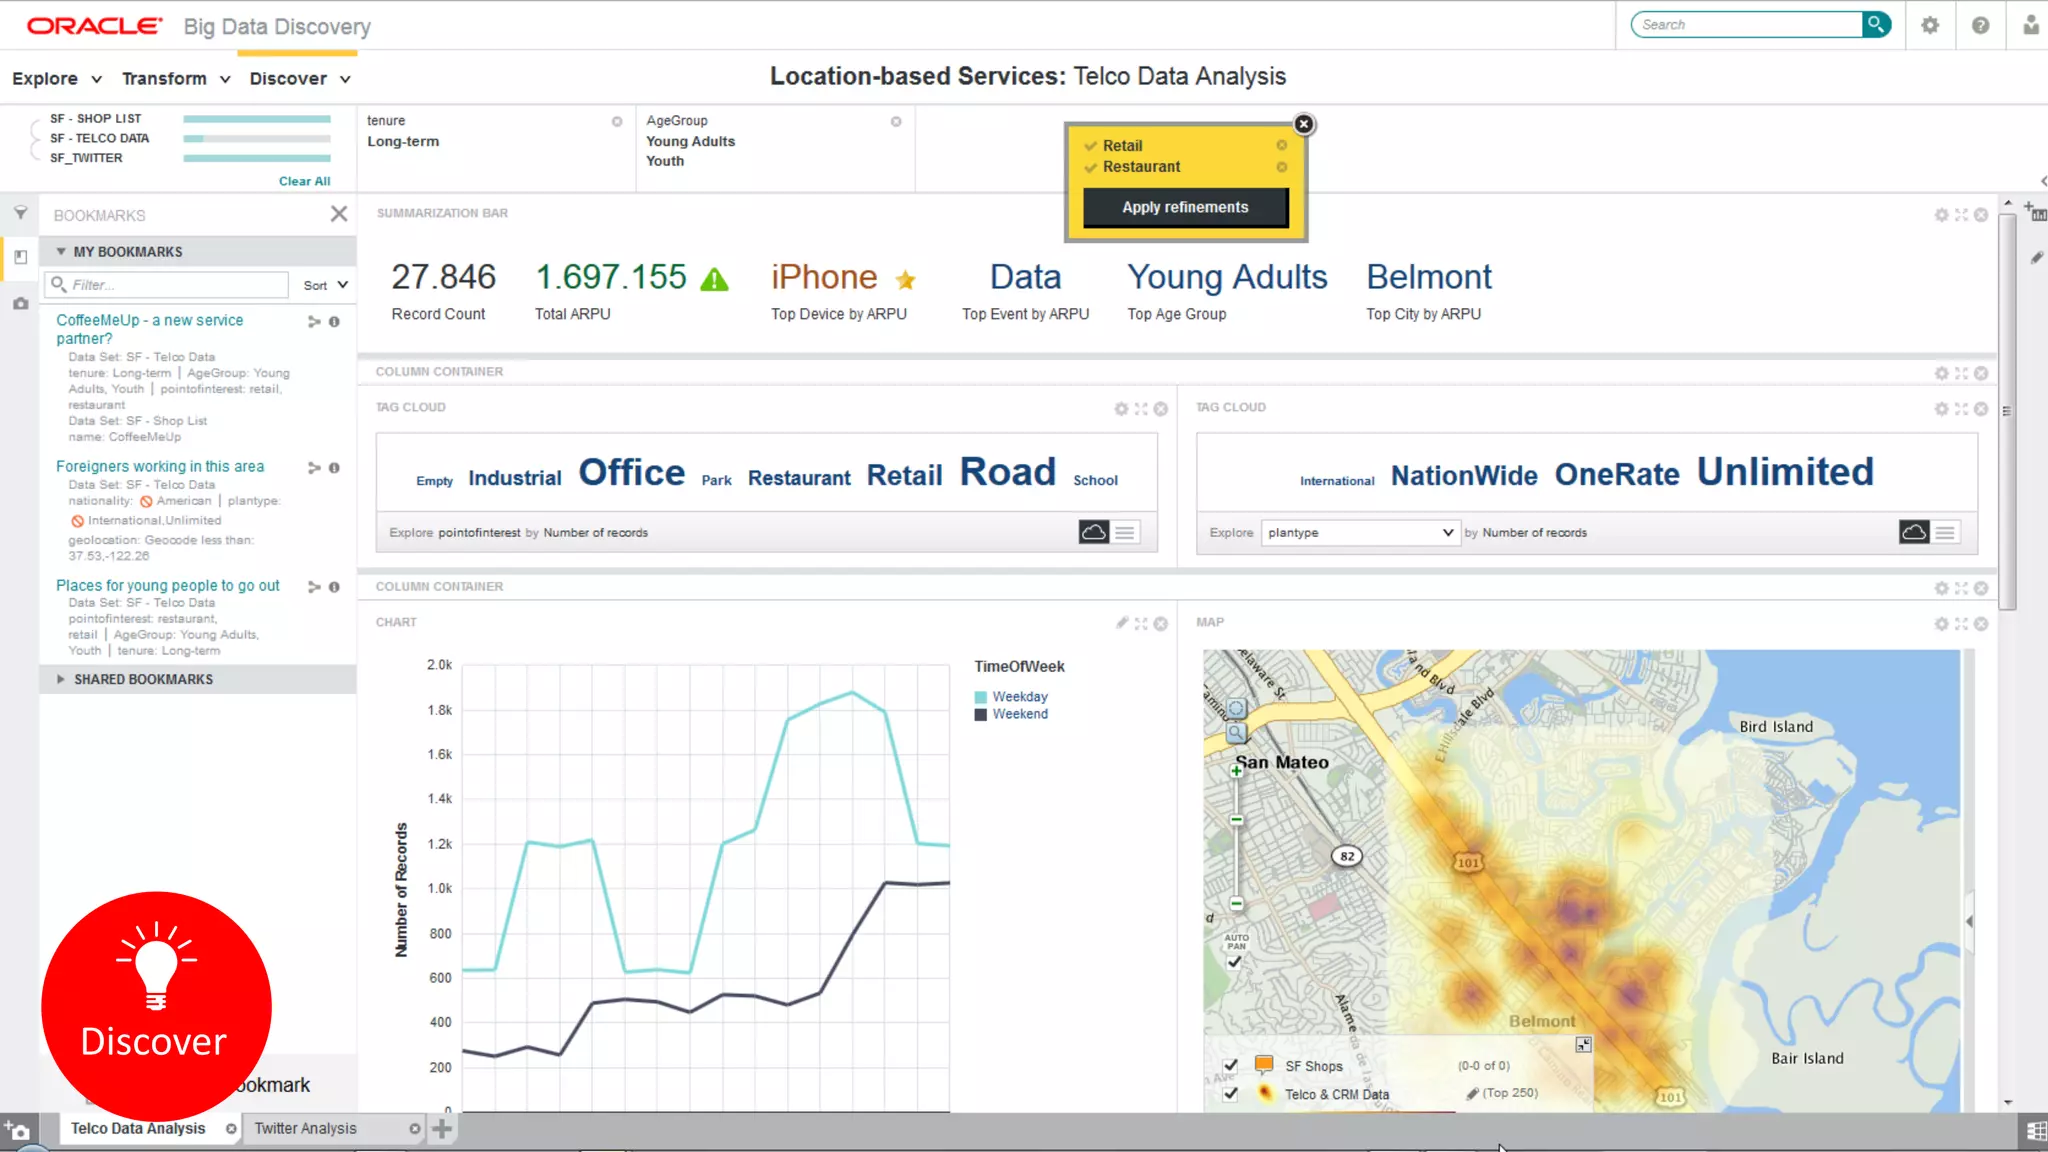Open the plantype Explore dropdown

(1360, 533)
